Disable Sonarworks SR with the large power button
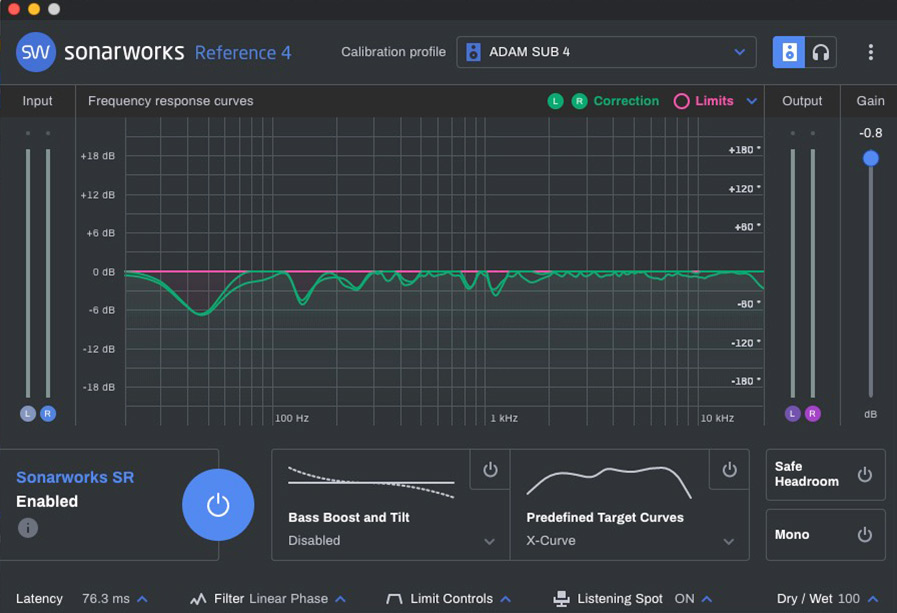897x613 pixels. (x=218, y=505)
